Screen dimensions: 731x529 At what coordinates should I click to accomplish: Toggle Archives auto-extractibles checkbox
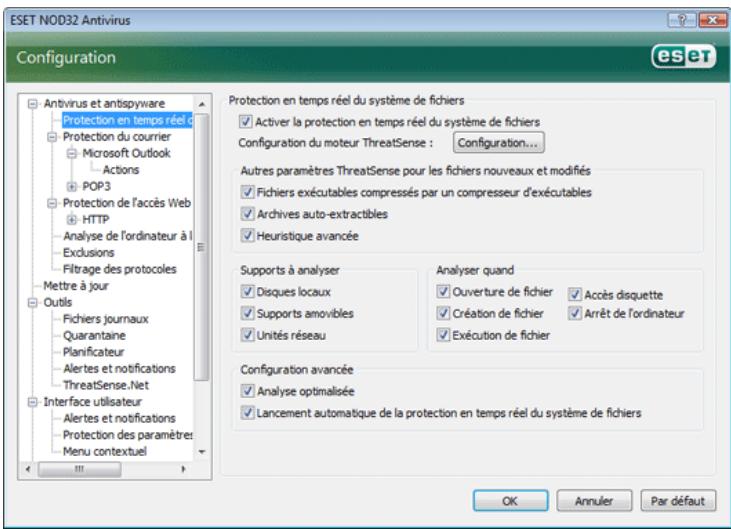click(x=248, y=214)
